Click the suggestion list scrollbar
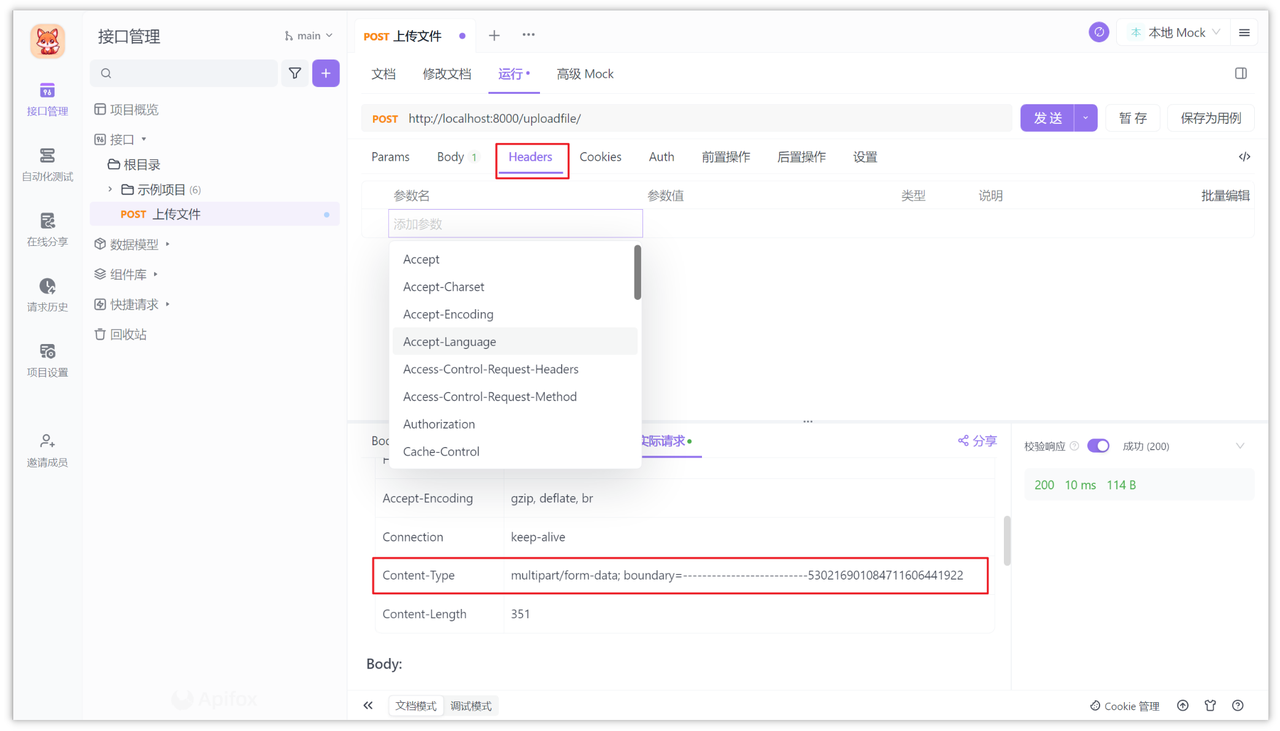The width and height of the screenshot is (1280, 731). [x=638, y=273]
